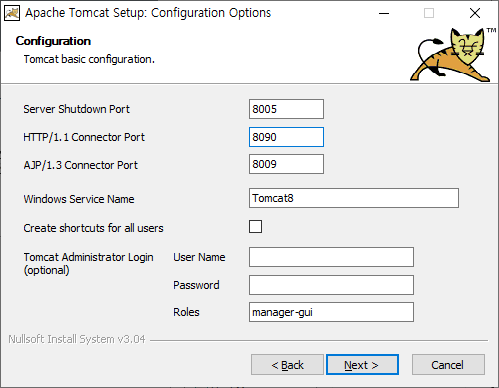Close the Apache Tomcat Setup window
499x388 pixels.
475,13
